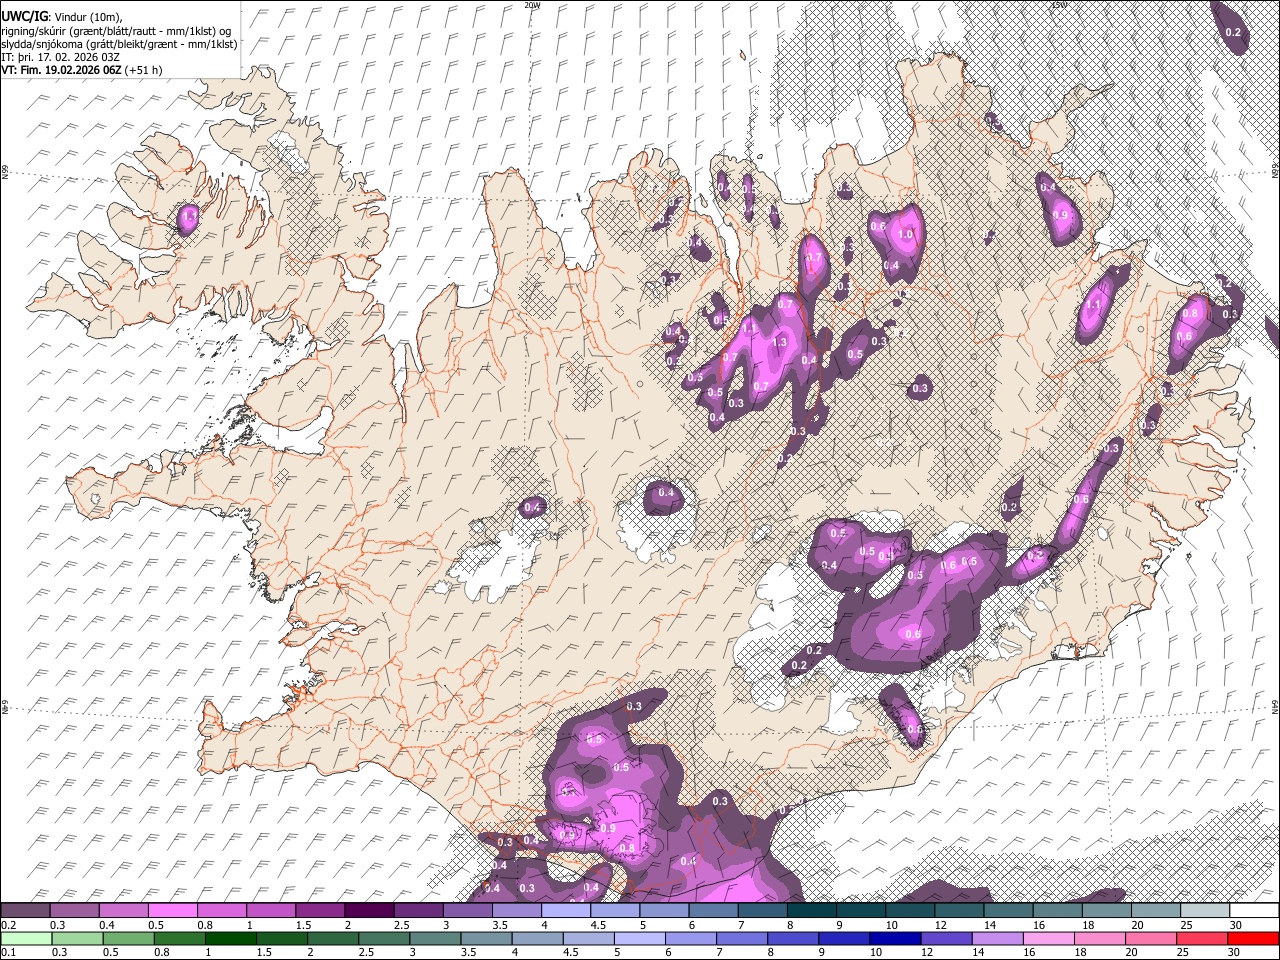Click the '0.1' number under the lower legend

click(7, 952)
